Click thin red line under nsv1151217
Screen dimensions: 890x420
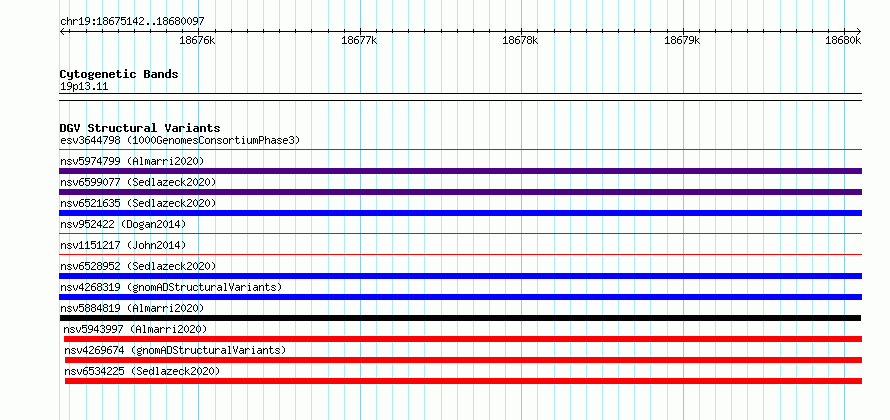461,254
